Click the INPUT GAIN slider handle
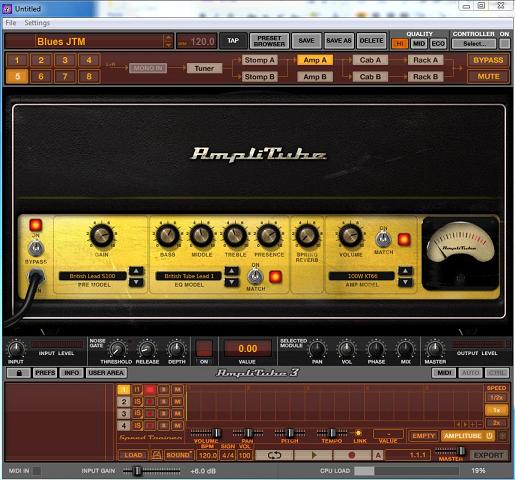Screen dimensions: 515x480 pos(137,471)
